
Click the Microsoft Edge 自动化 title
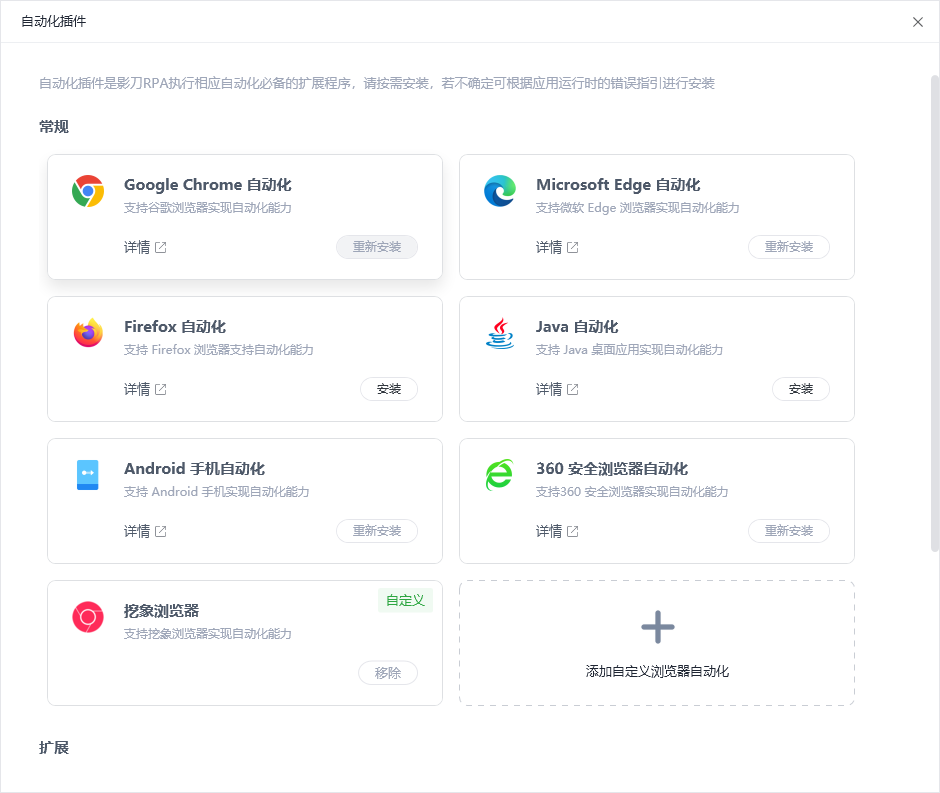pyautogui.click(x=618, y=185)
